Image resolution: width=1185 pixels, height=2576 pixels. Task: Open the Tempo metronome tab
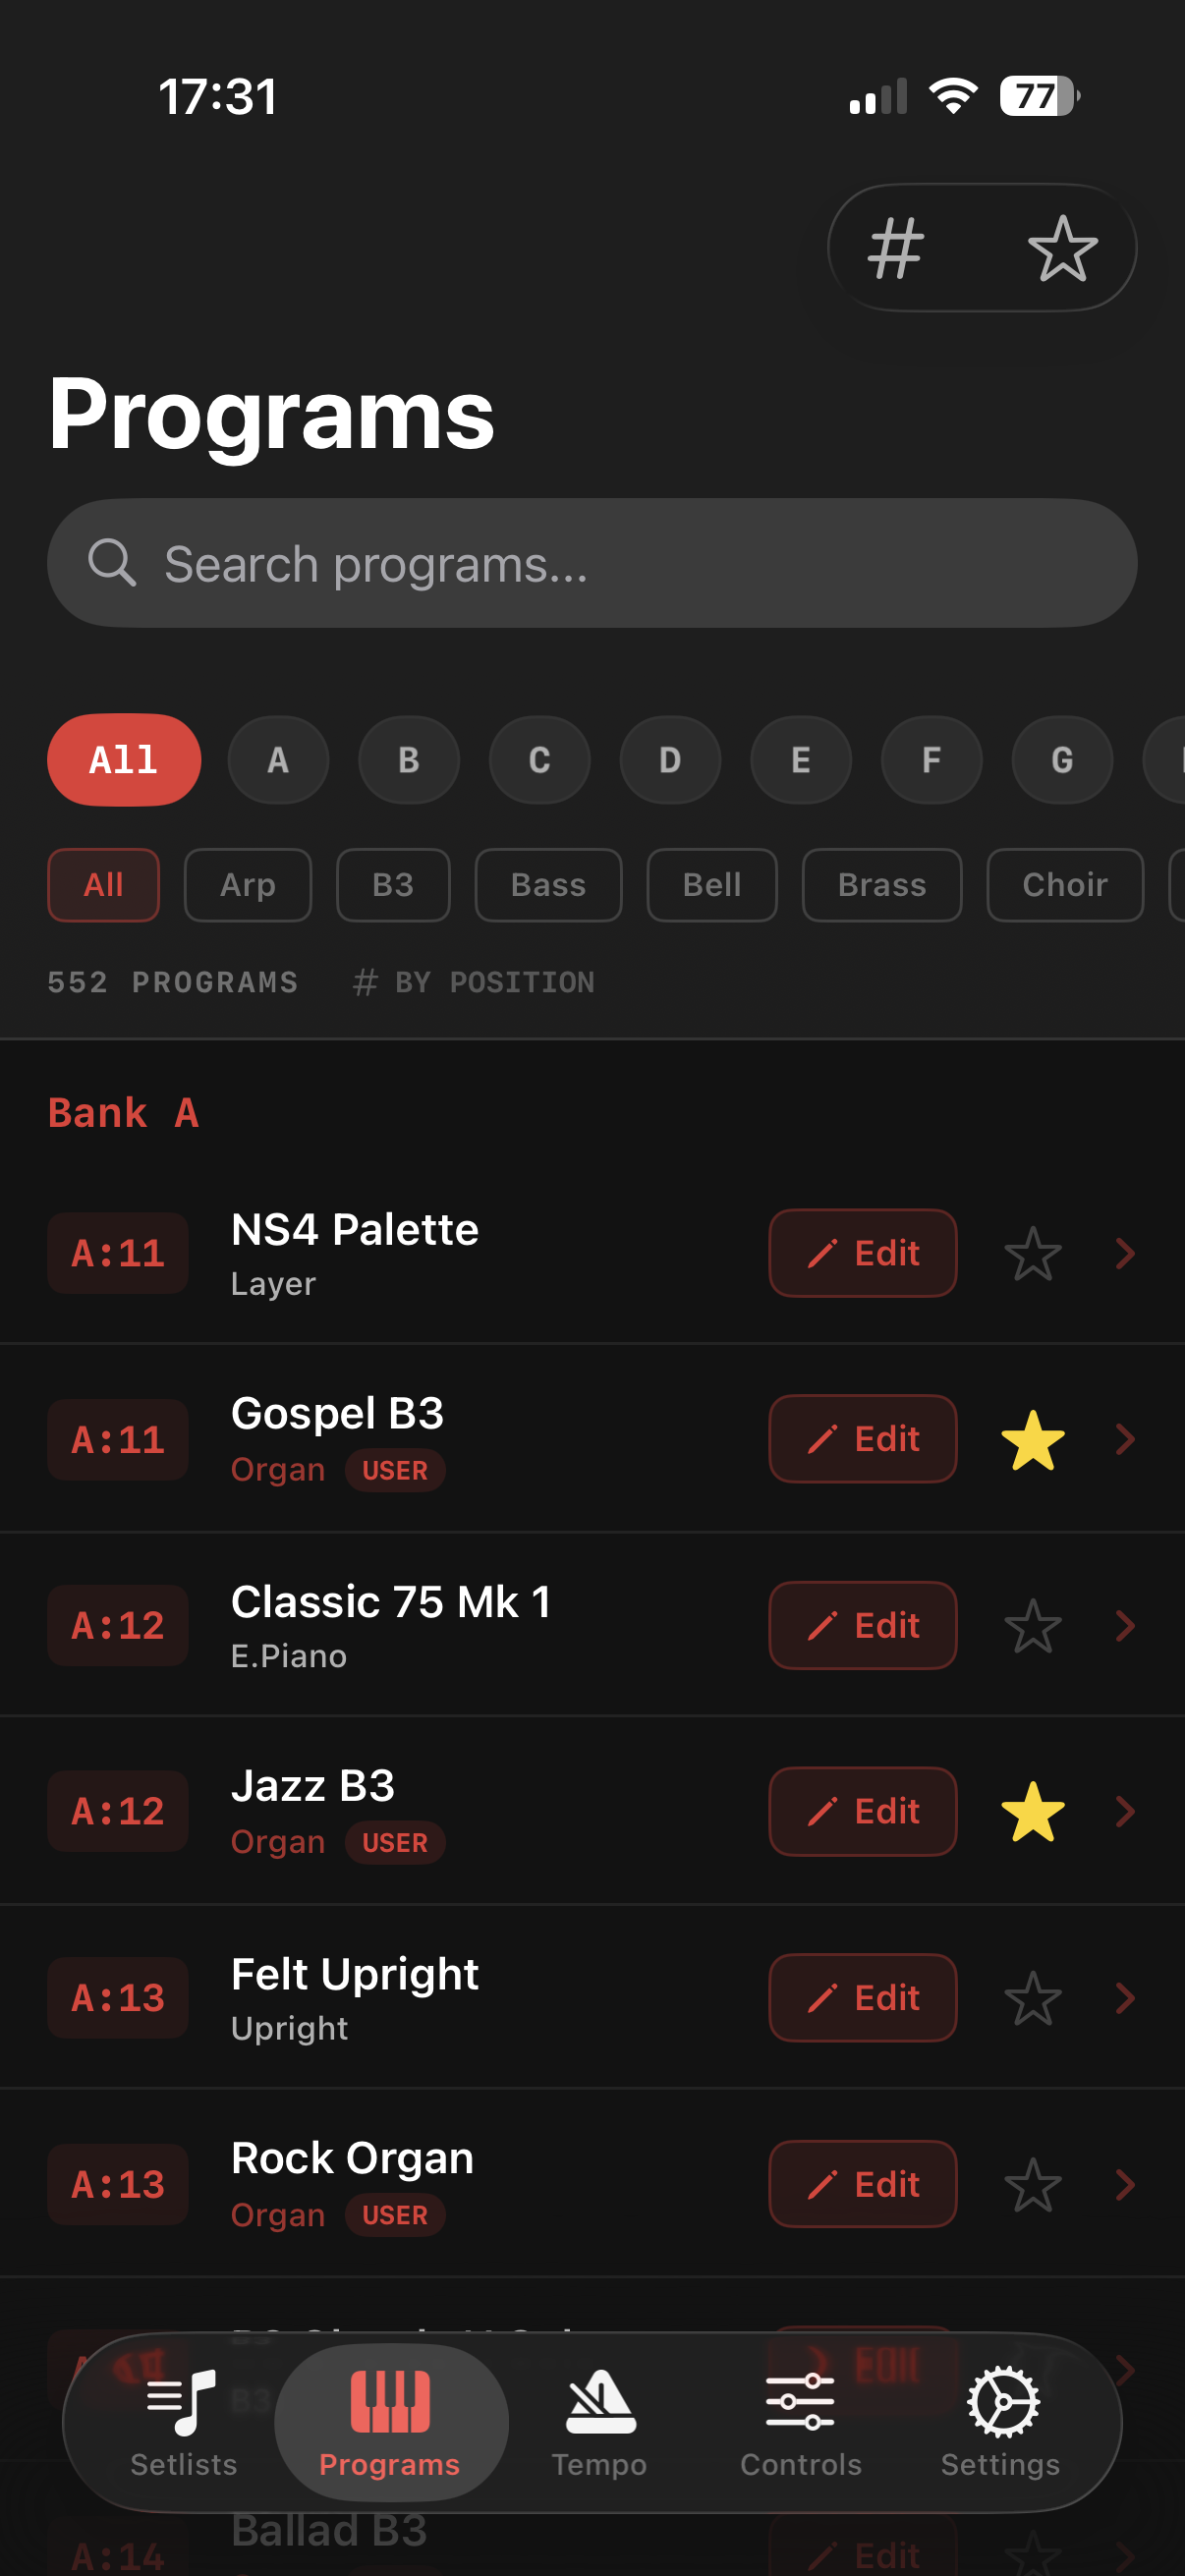click(x=599, y=2420)
